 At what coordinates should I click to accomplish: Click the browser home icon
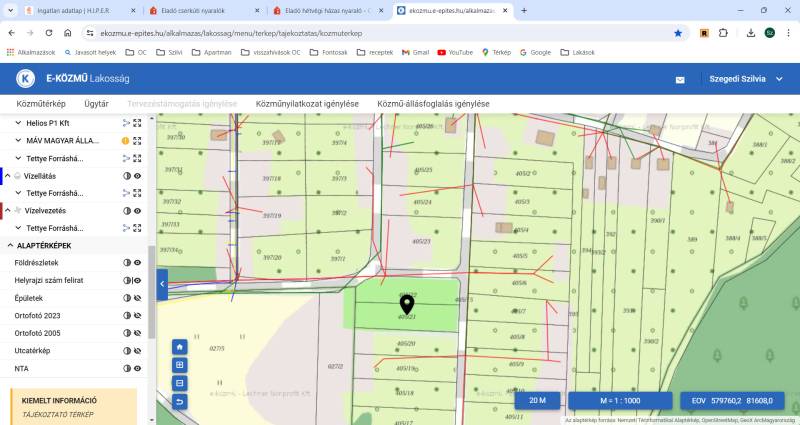(67, 33)
